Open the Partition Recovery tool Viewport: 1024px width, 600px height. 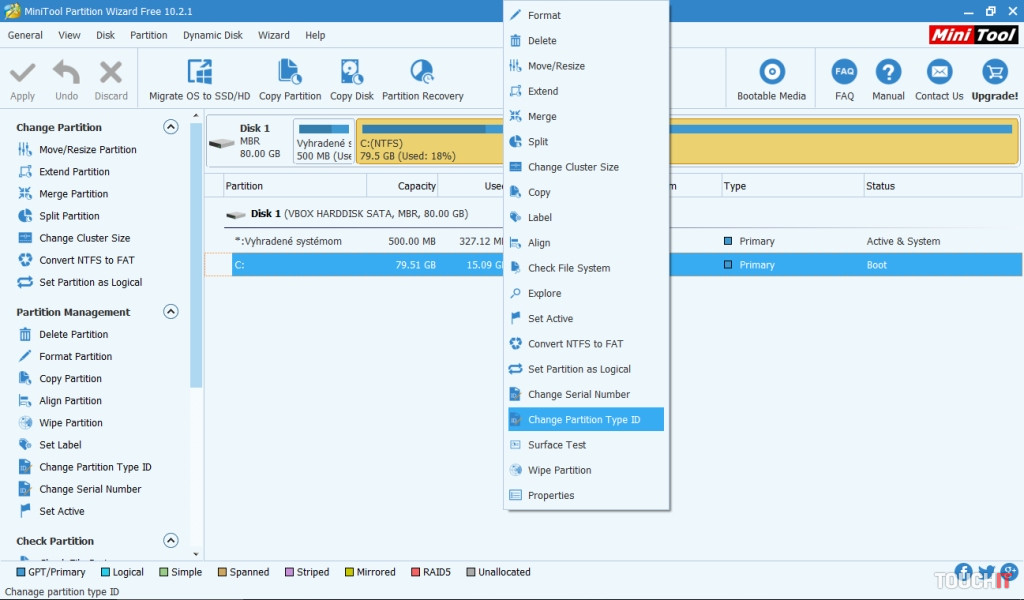[x=422, y=74]
